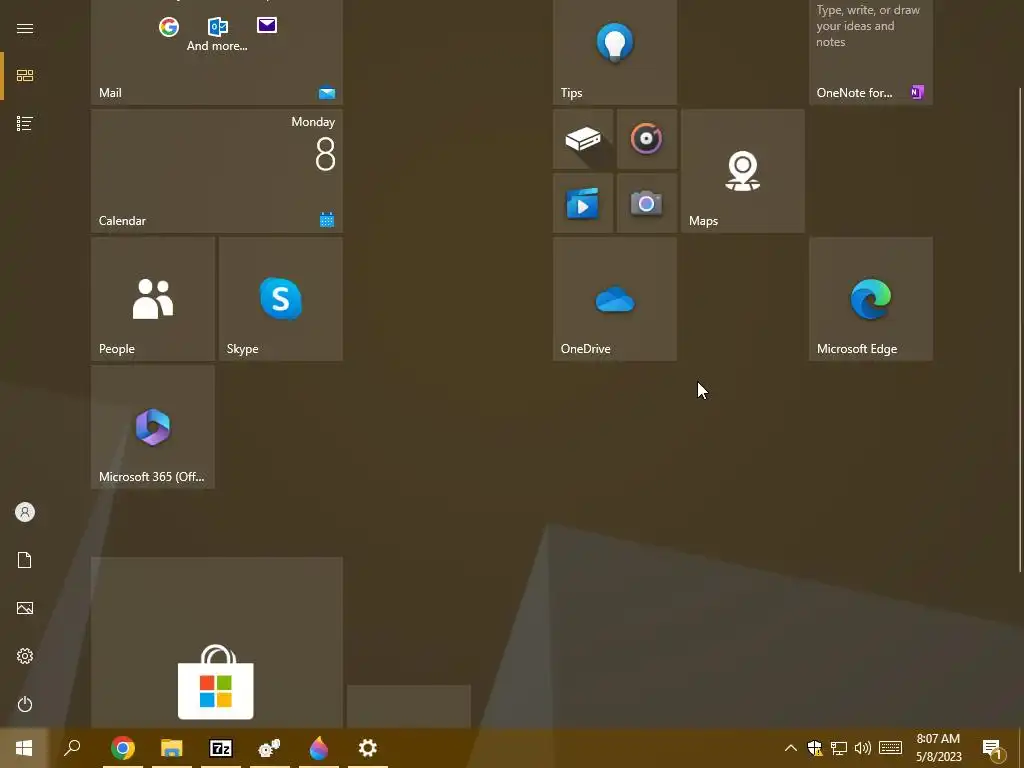Open the Microsoft Store tile

pyautogui.click(x=217, y=643)
